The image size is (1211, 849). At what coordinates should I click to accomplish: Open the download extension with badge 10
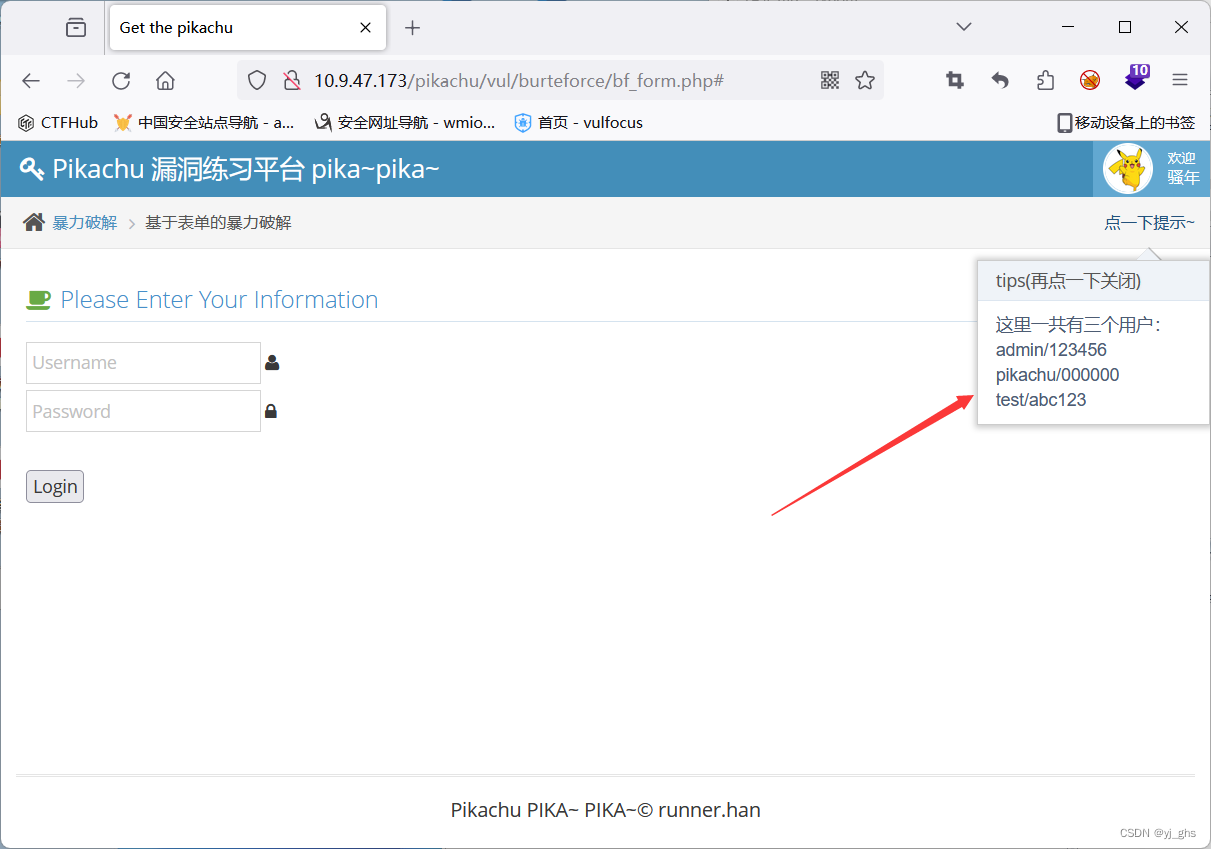[1136, 78]
